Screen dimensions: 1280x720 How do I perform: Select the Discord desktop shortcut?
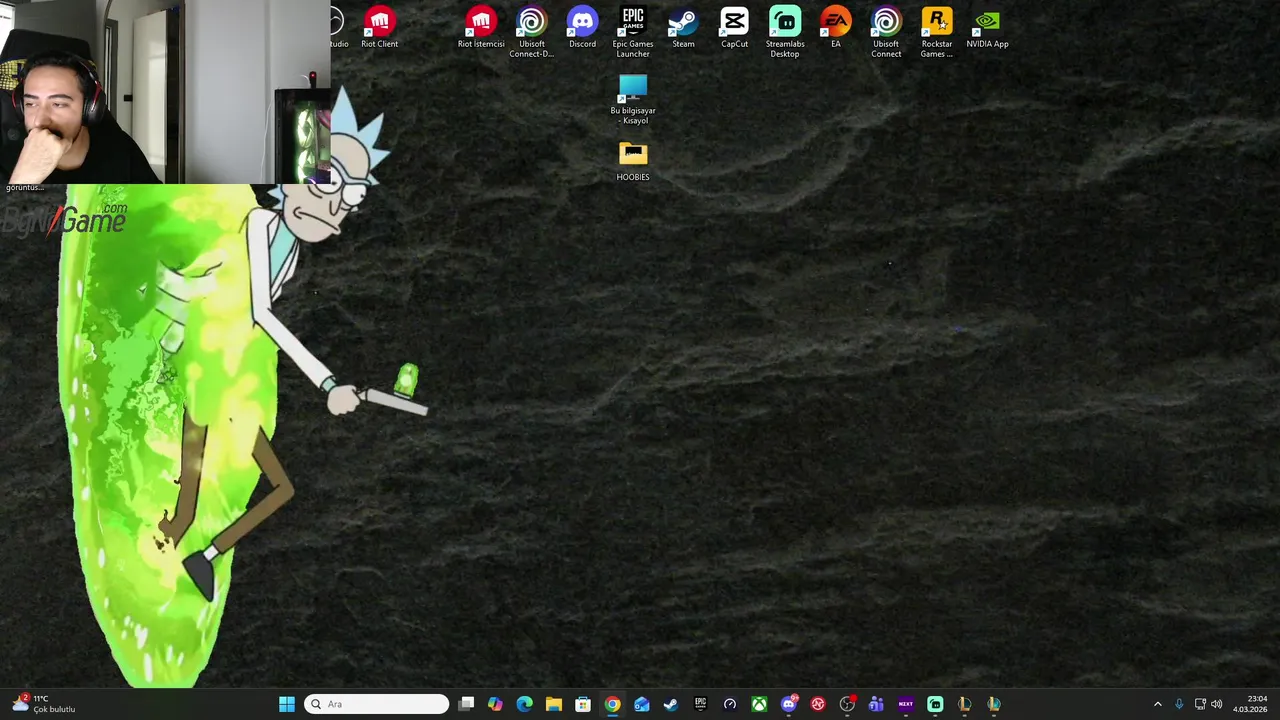pyautogui.click(x=582, y=28)
